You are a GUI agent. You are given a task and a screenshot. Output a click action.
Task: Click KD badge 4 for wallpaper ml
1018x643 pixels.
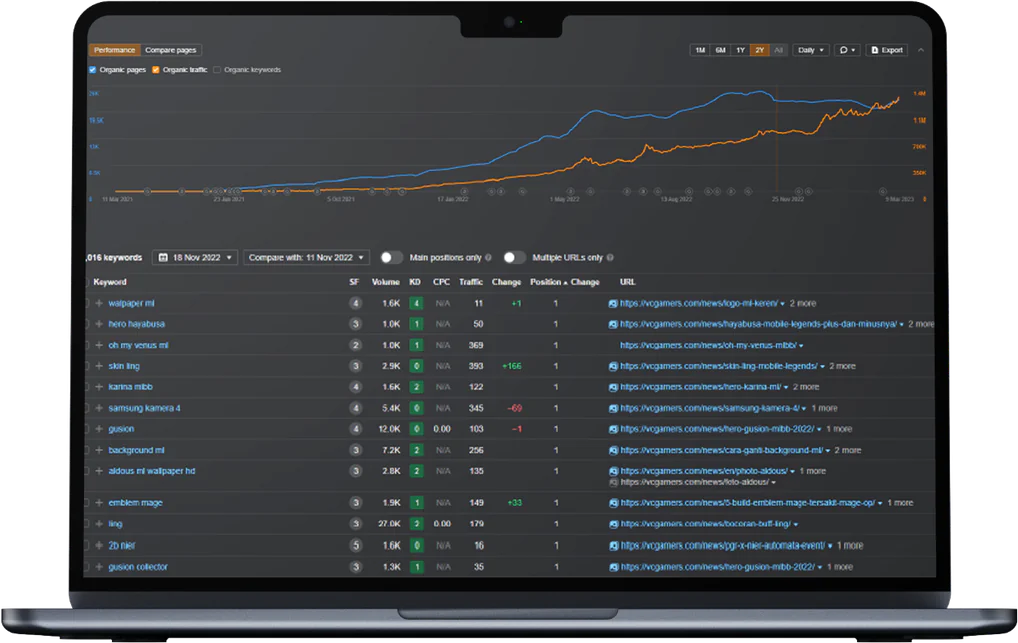(x=416, y=303)
